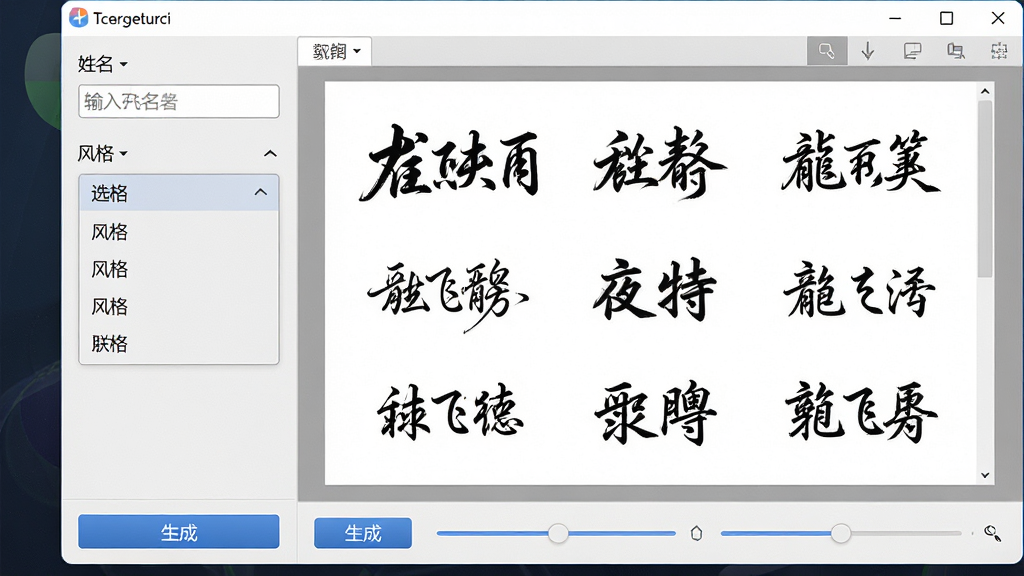The height and width of the screenshot is (576, 1024).
Task: Open the font dropdown above the canvas
Action: click(x=335, y=51)
